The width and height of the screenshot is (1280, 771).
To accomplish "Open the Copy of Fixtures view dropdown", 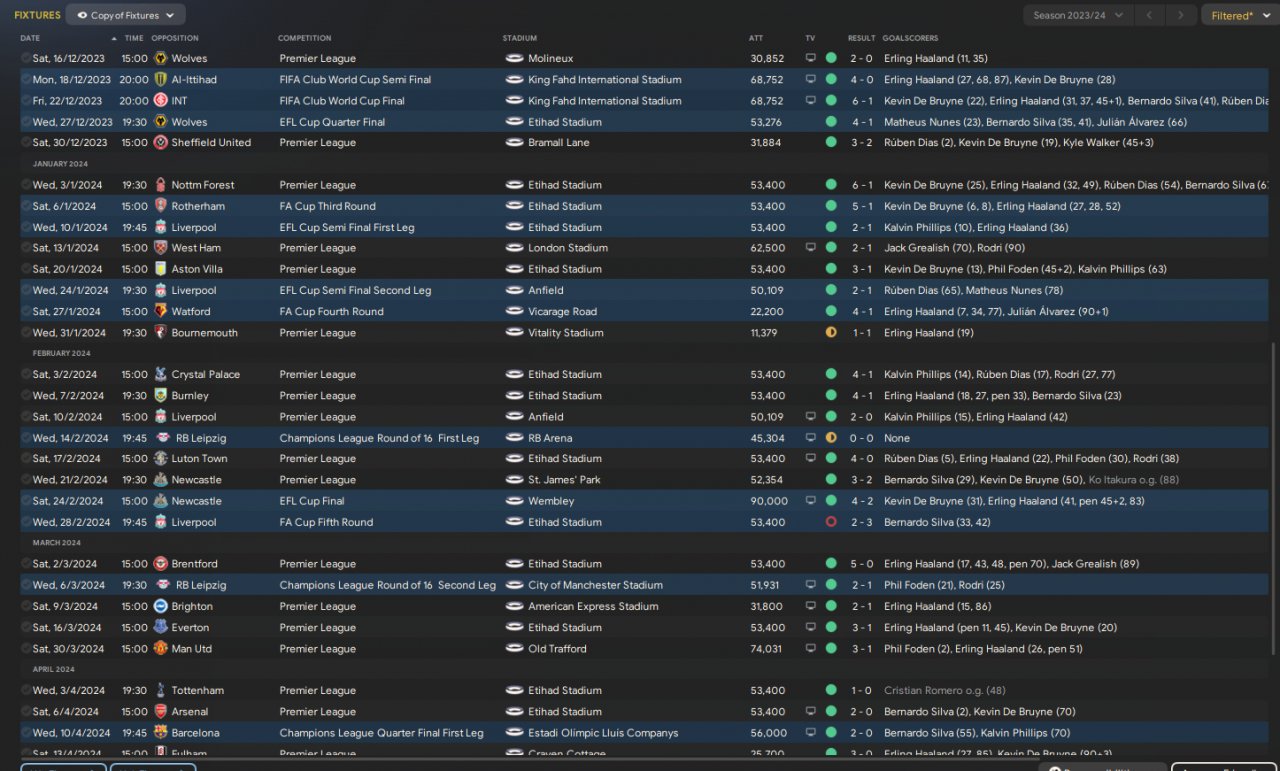I will tap(125, 15).
